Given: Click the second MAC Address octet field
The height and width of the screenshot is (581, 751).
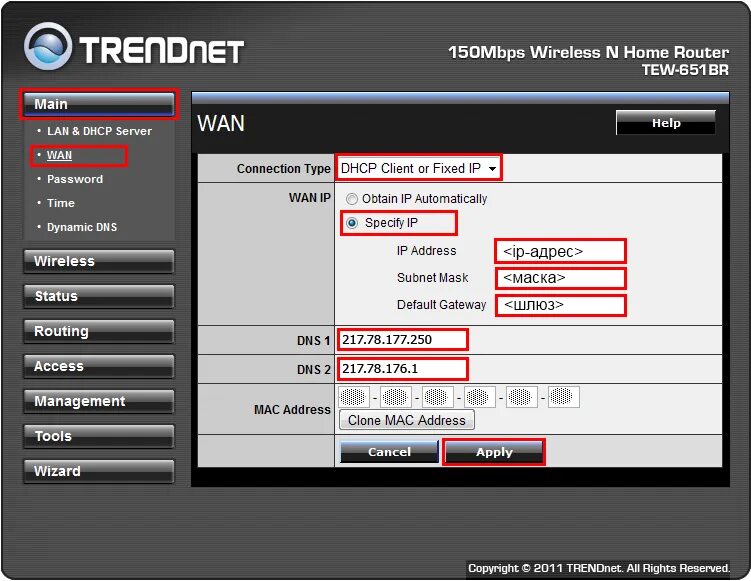Looking at the screenshot, I should click(x=396, y=397).
